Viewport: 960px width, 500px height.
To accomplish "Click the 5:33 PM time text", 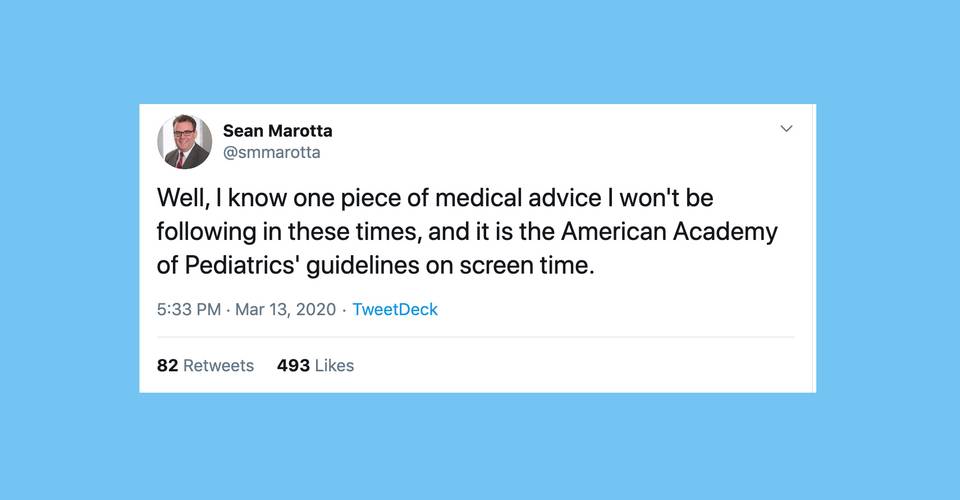I will point(189,309).
